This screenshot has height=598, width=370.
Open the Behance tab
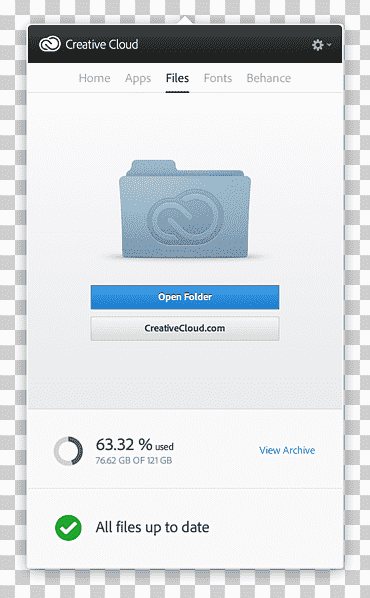coord(269,78)
